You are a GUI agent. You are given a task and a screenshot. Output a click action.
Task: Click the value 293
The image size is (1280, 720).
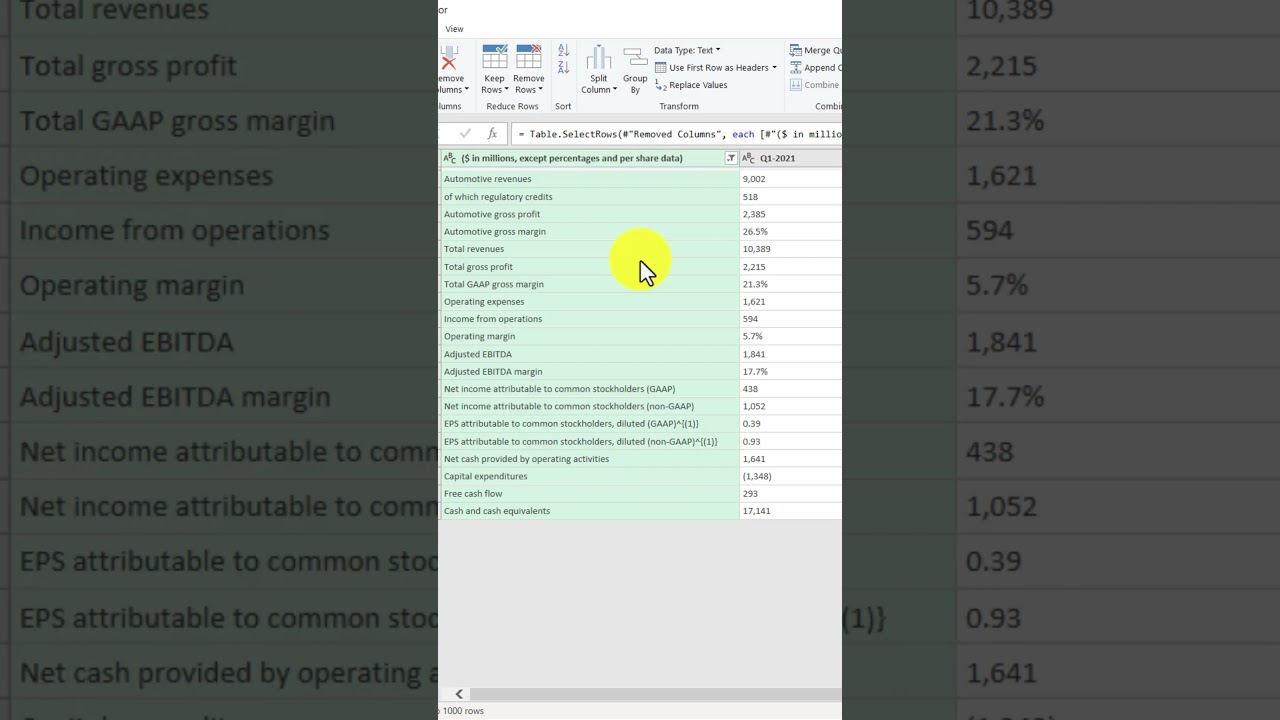(x=750, y=494)
